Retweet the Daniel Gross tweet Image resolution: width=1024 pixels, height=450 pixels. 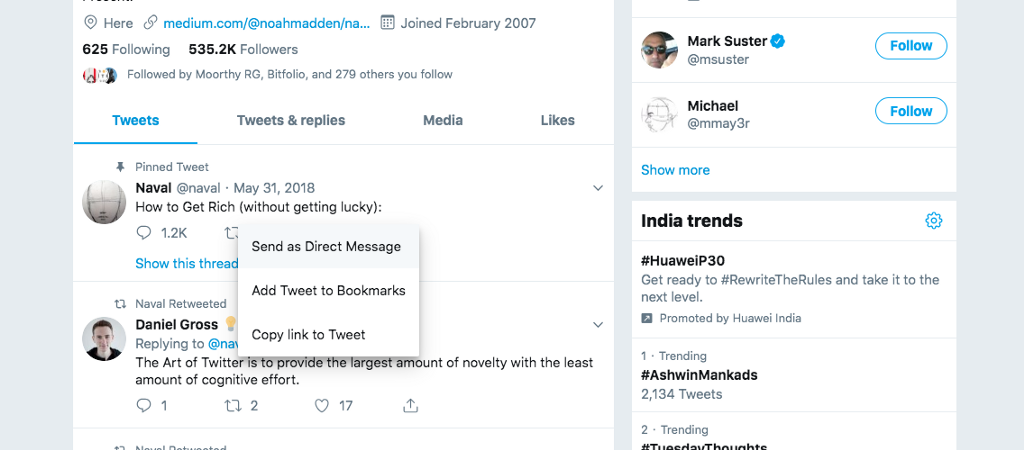coord(233,406)
